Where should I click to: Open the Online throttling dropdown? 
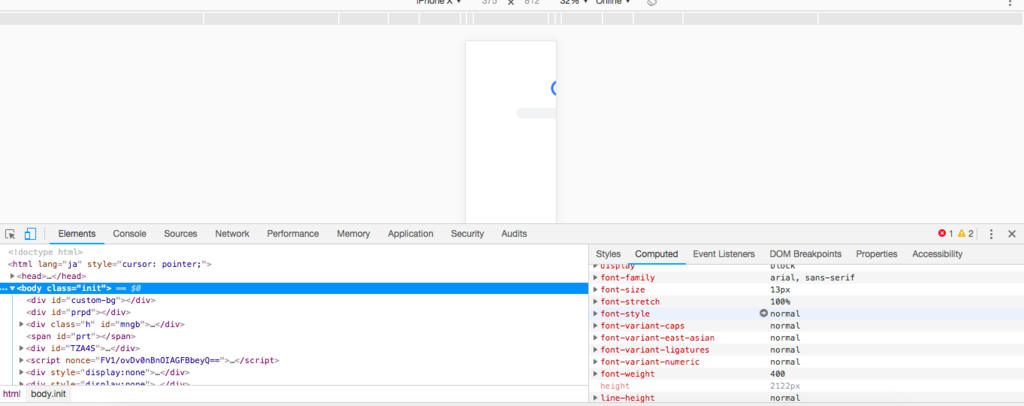613,2
